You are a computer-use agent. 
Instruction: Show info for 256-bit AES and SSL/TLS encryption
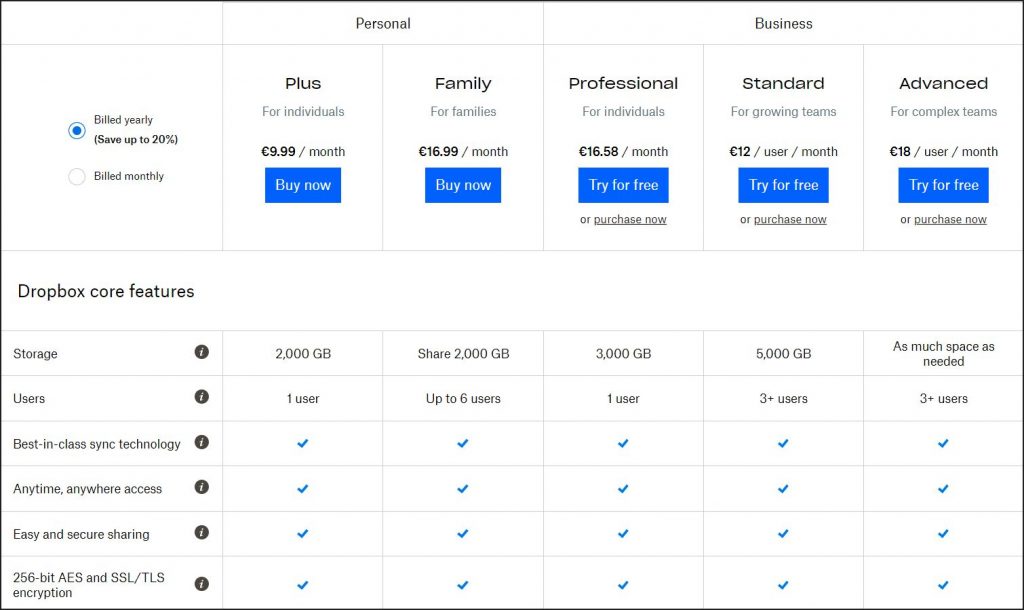click(202, 584)
